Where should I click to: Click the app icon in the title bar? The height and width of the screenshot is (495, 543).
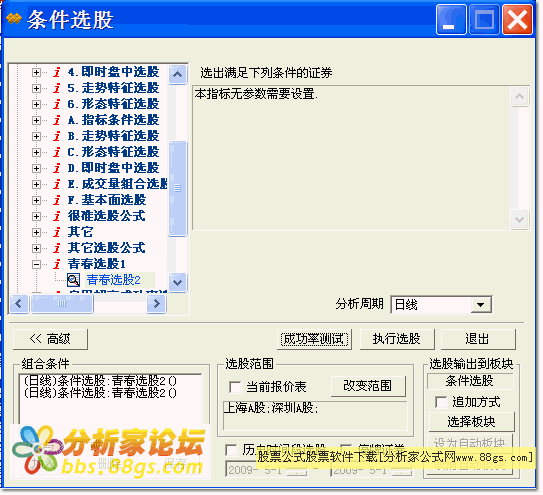point(14,18)
